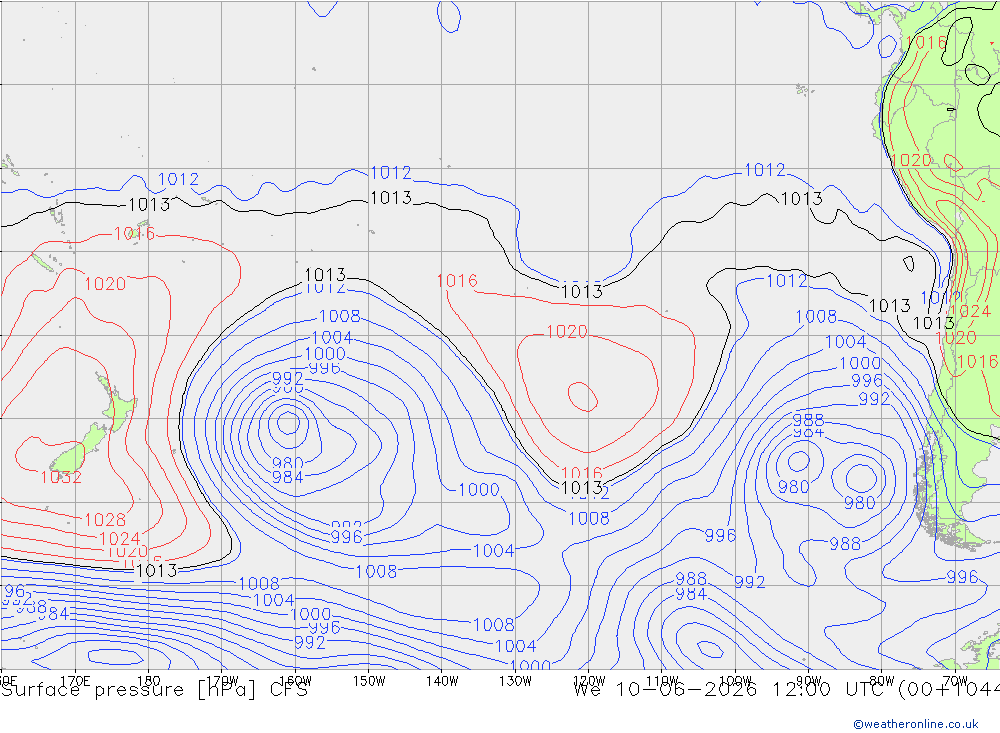
Task: Click the 90W longitude label
Action: [809, 681]
